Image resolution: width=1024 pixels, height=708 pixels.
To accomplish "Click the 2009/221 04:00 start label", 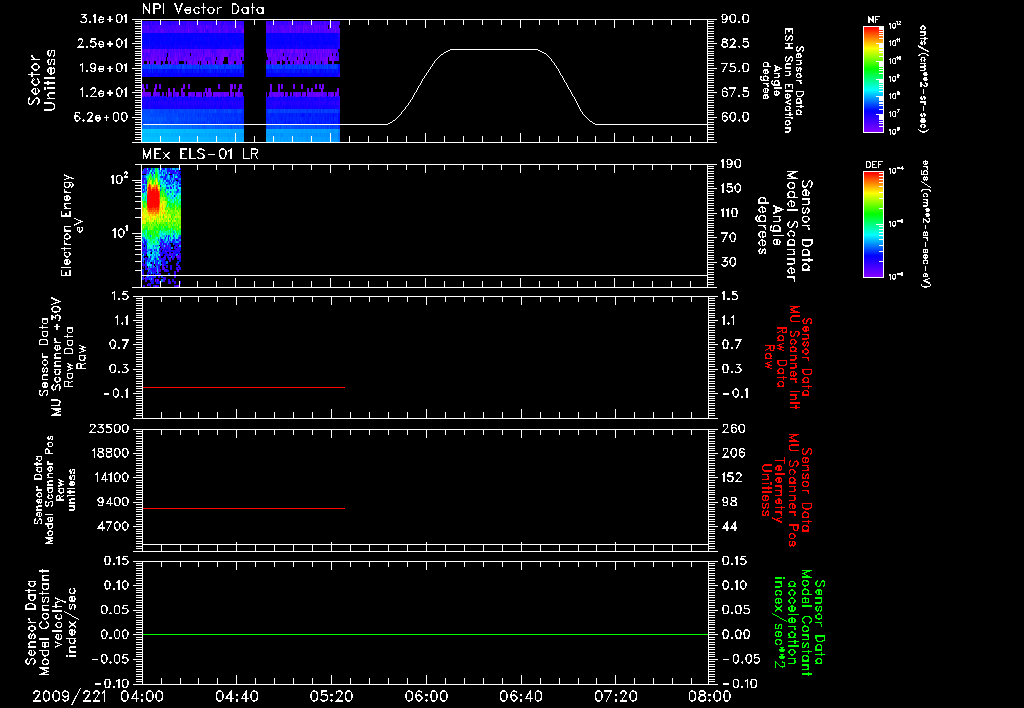I will pos(99,696).
